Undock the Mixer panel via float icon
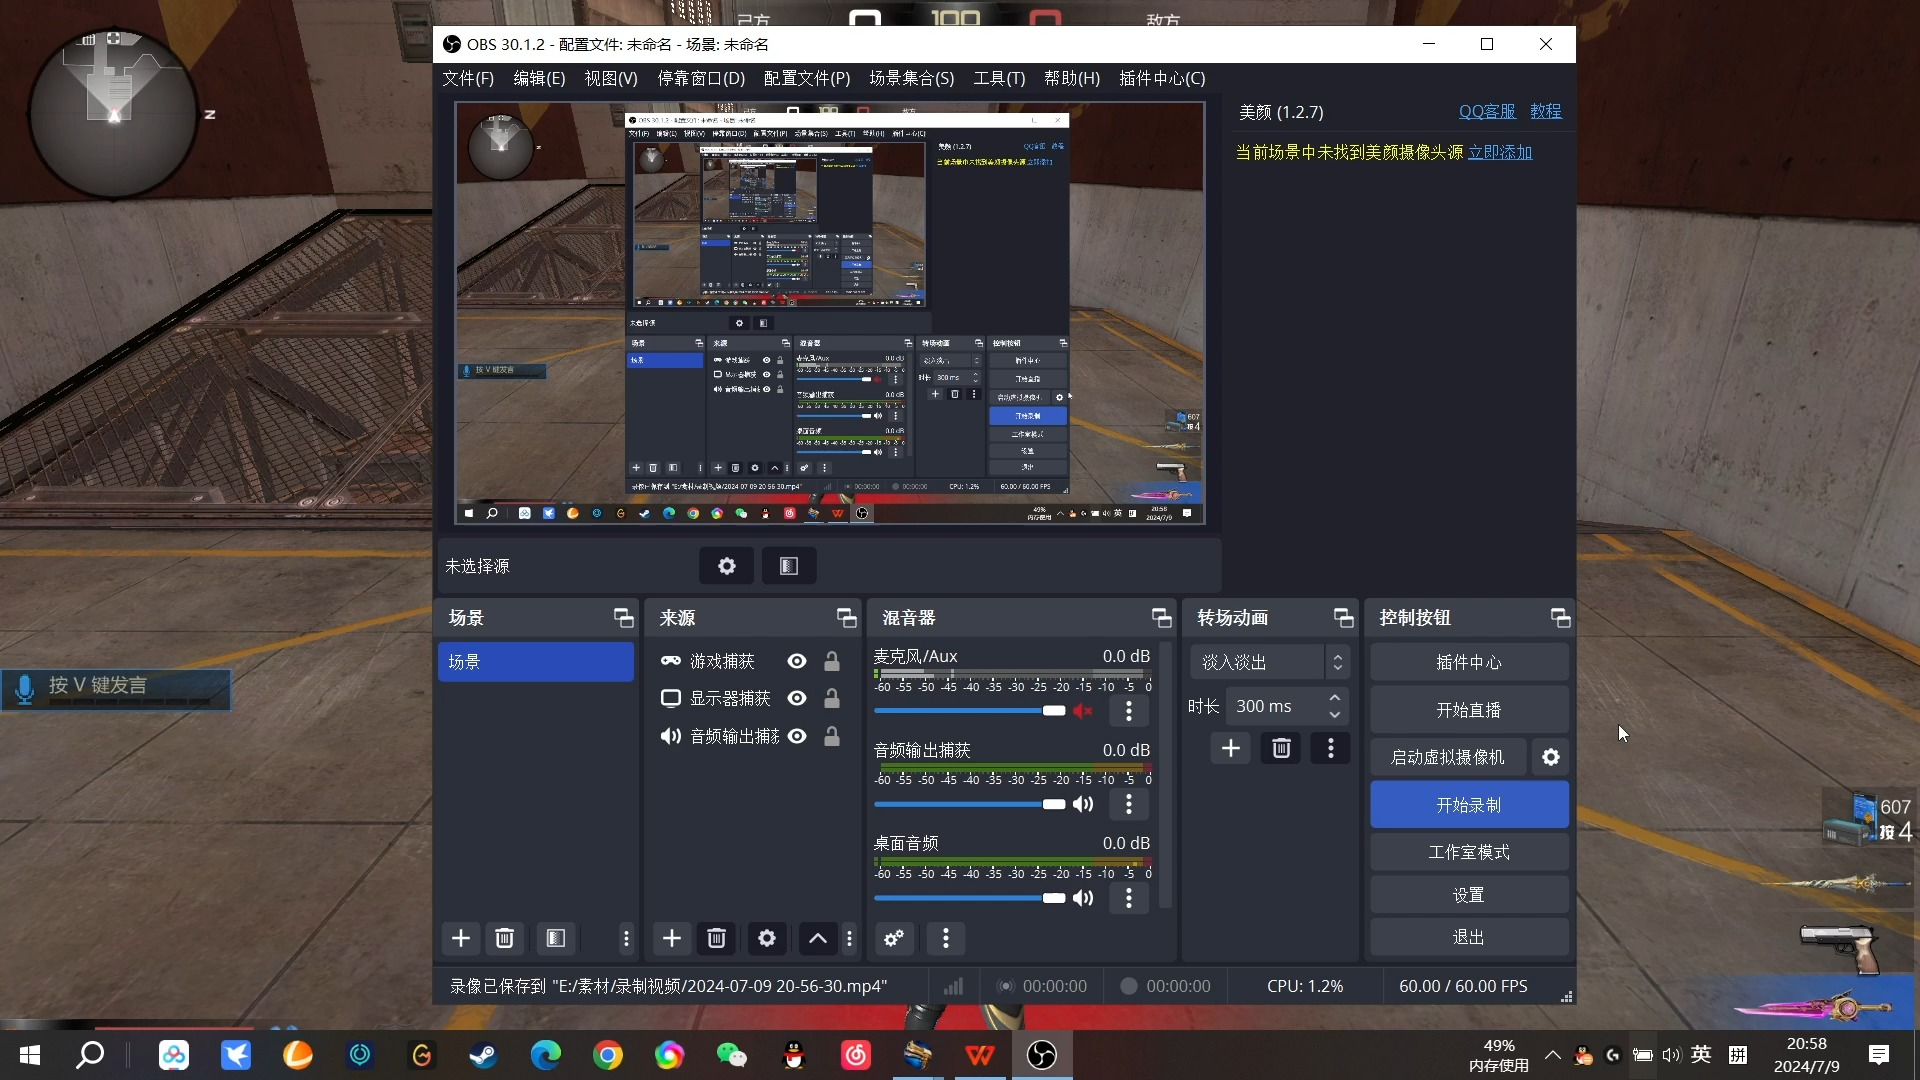The image size is (1920, 1080). pos(1161,618)
